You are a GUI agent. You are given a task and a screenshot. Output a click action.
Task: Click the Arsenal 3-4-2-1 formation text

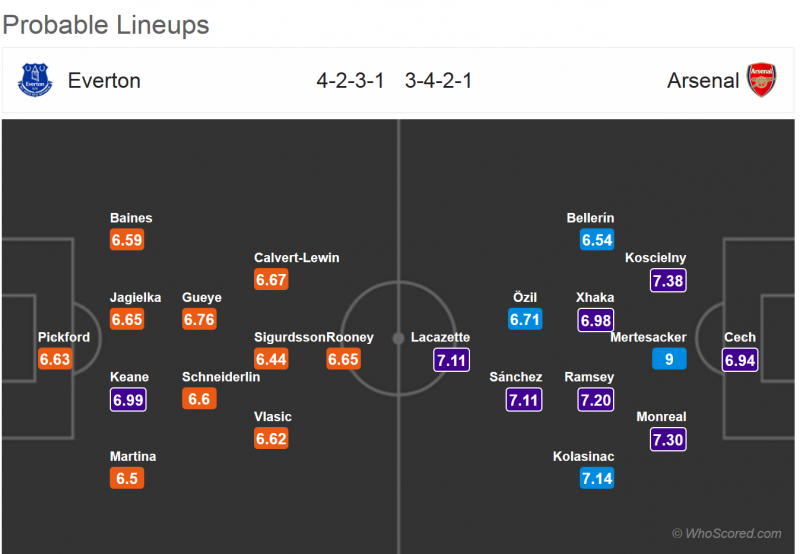439,80
